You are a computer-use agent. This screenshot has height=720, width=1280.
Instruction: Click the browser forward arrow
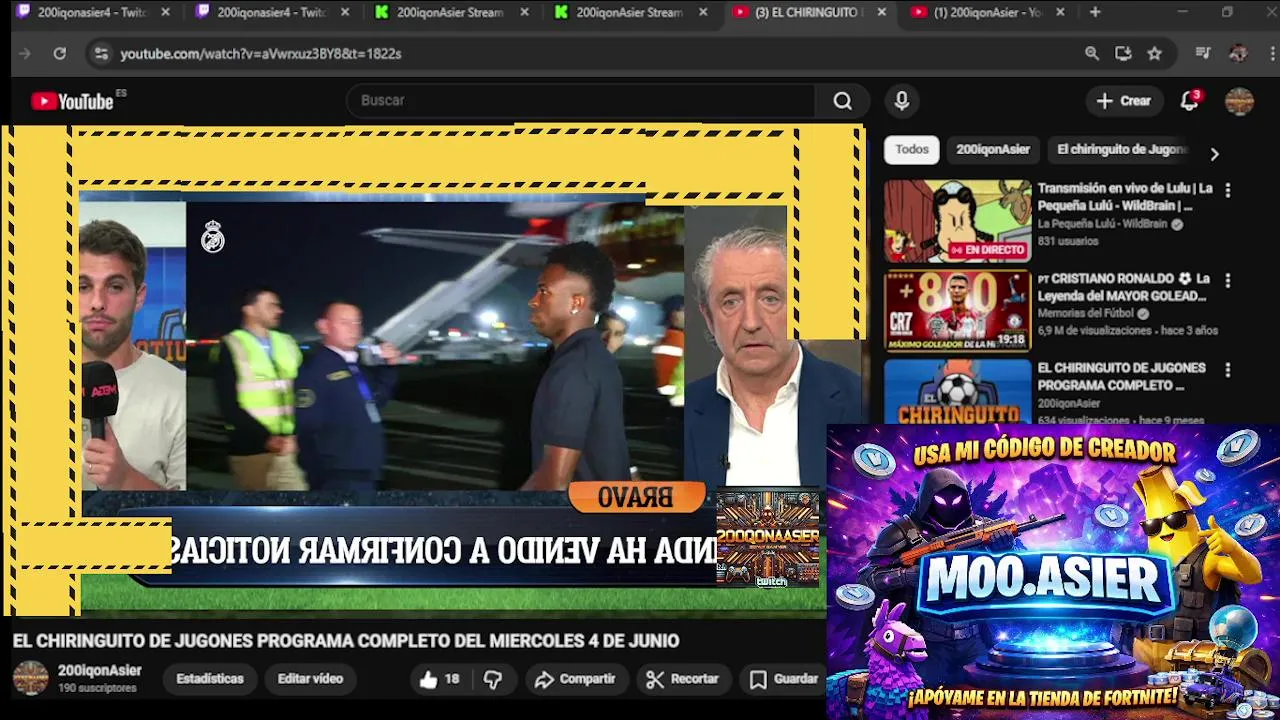(x=25, y=53)
